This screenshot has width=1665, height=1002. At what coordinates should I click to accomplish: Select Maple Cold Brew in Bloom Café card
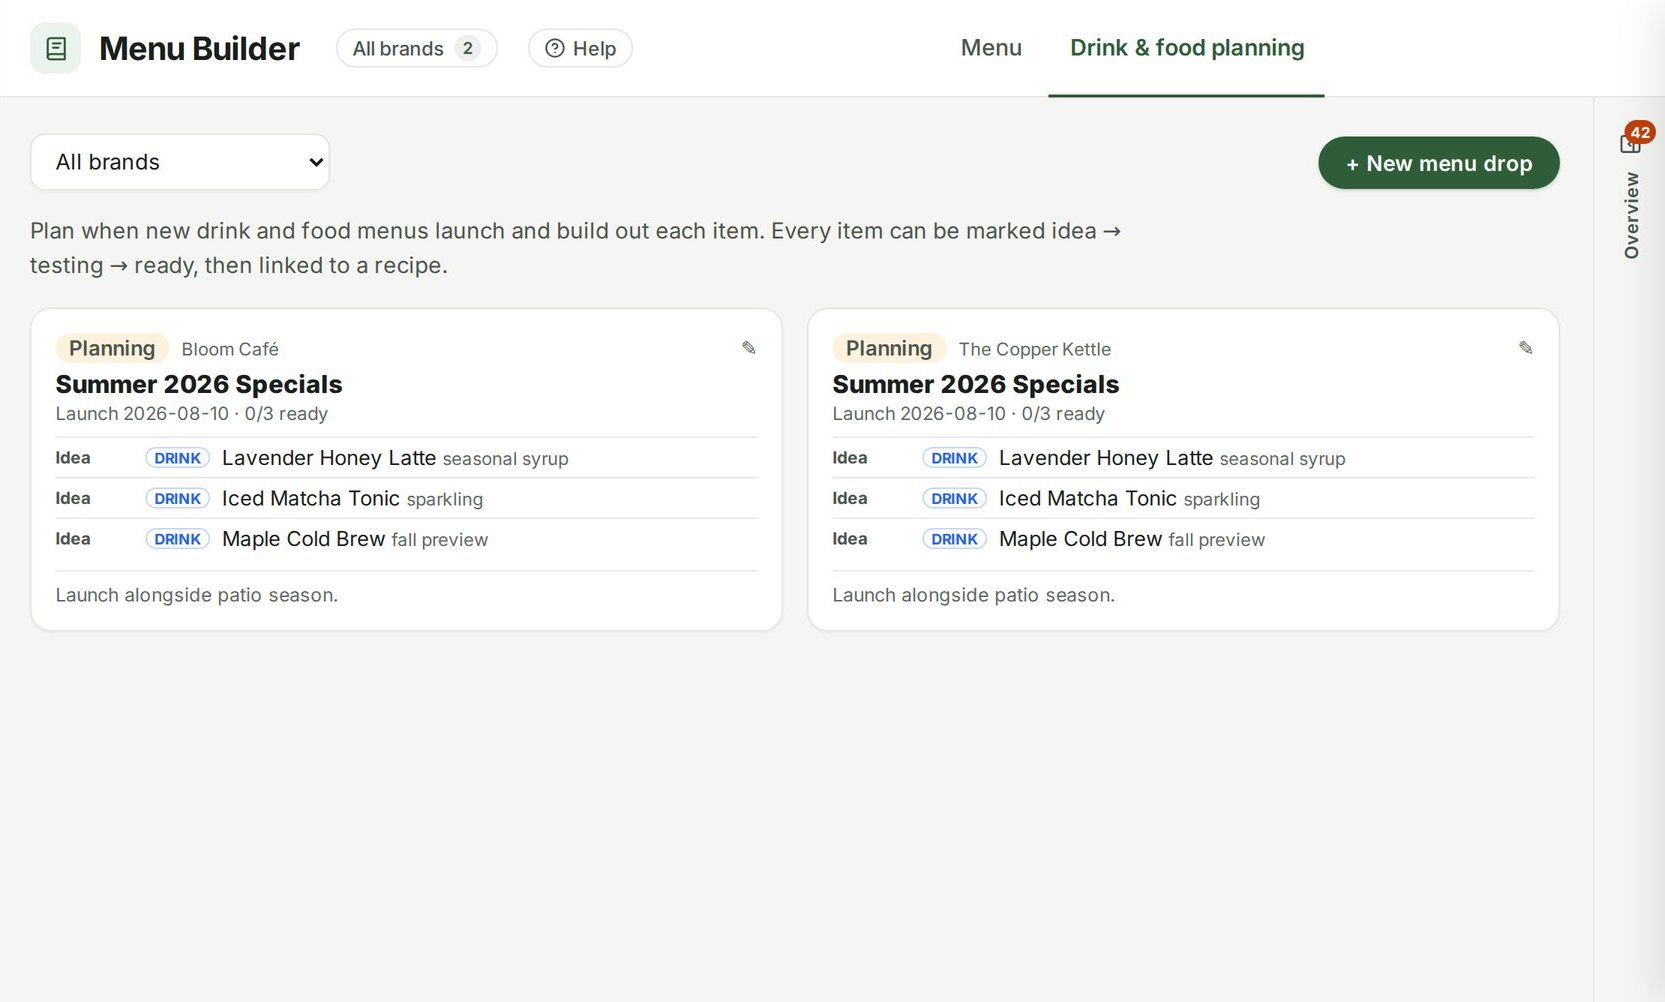[x=304, y=539]
